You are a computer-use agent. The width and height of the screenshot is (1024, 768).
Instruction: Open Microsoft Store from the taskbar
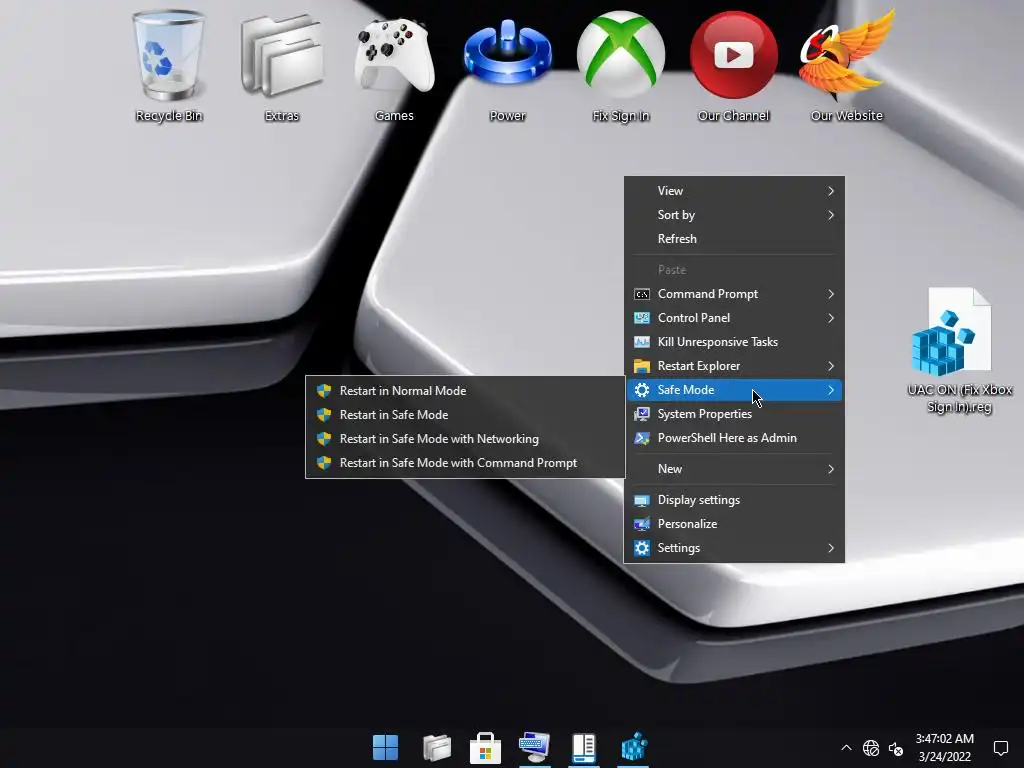pyautogui.click(x=485, y=747)
